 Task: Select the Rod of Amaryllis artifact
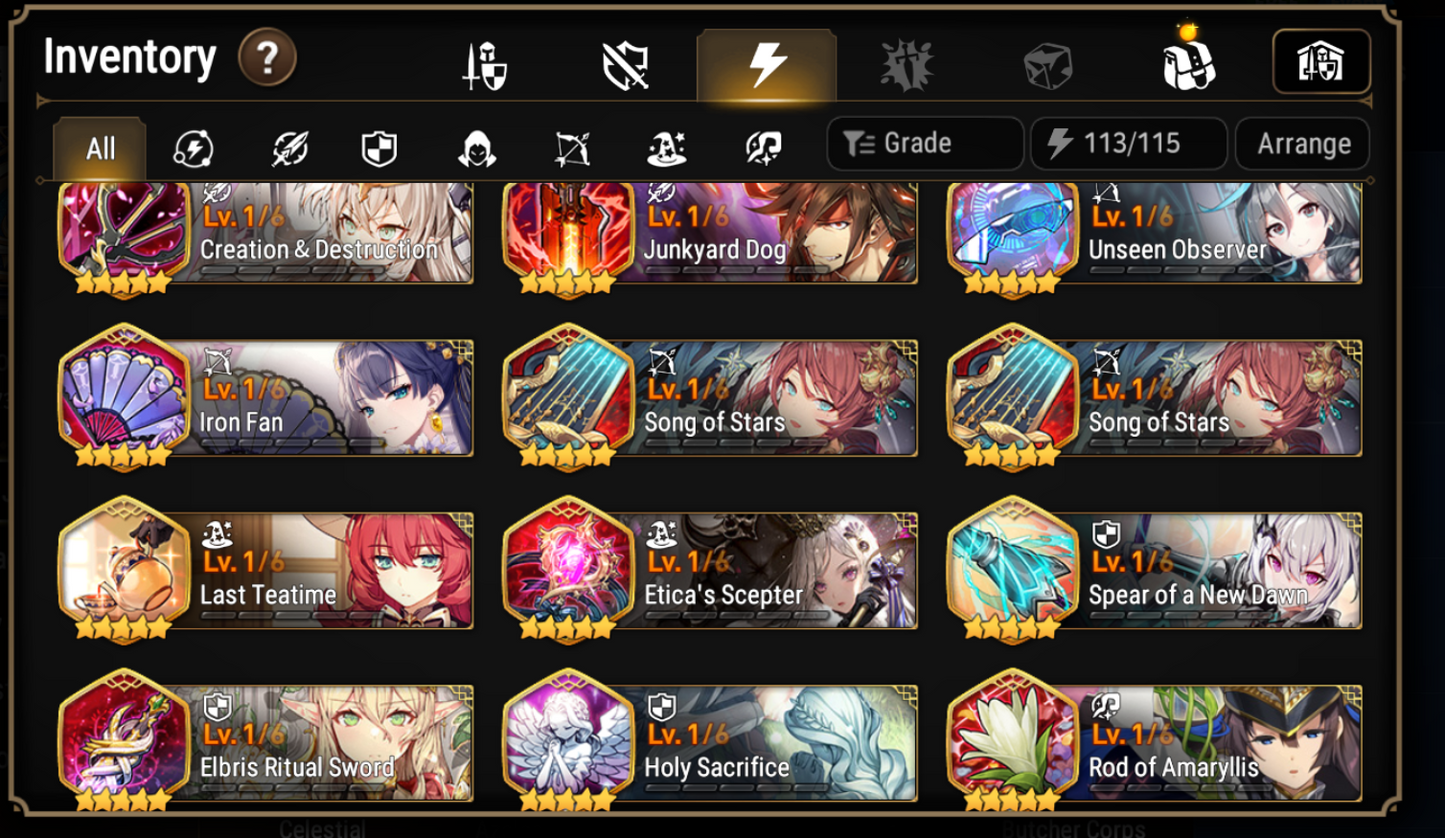pos(1154,741)
